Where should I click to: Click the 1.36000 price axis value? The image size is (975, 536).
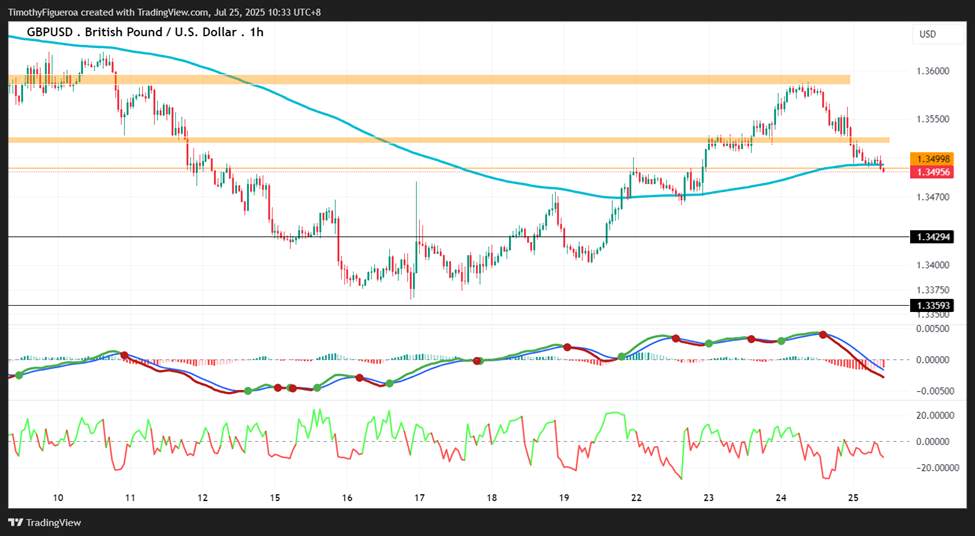click(x=933, y=72)
